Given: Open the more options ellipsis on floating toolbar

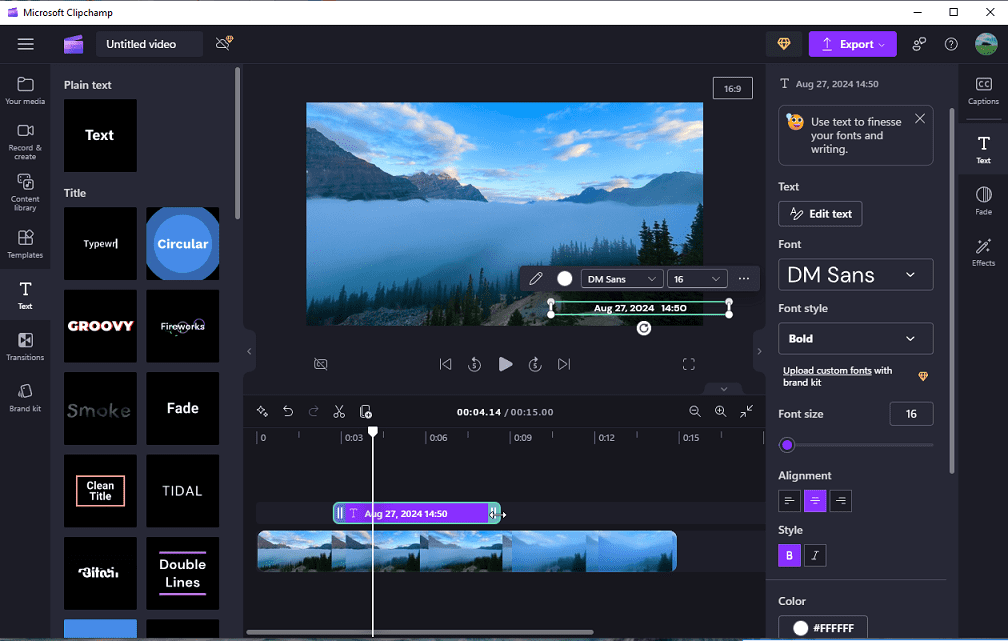Looking at the screenshot, I should 744,278.
